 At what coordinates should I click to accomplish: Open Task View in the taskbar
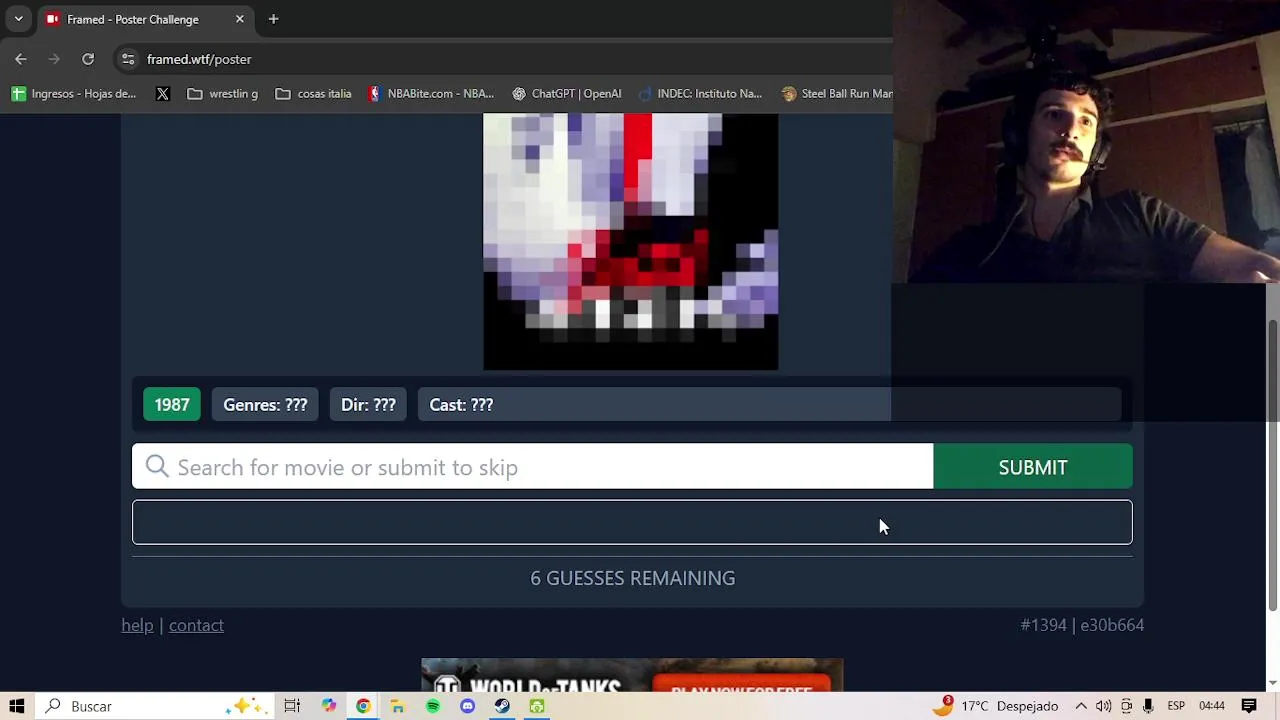pos(292,706)
